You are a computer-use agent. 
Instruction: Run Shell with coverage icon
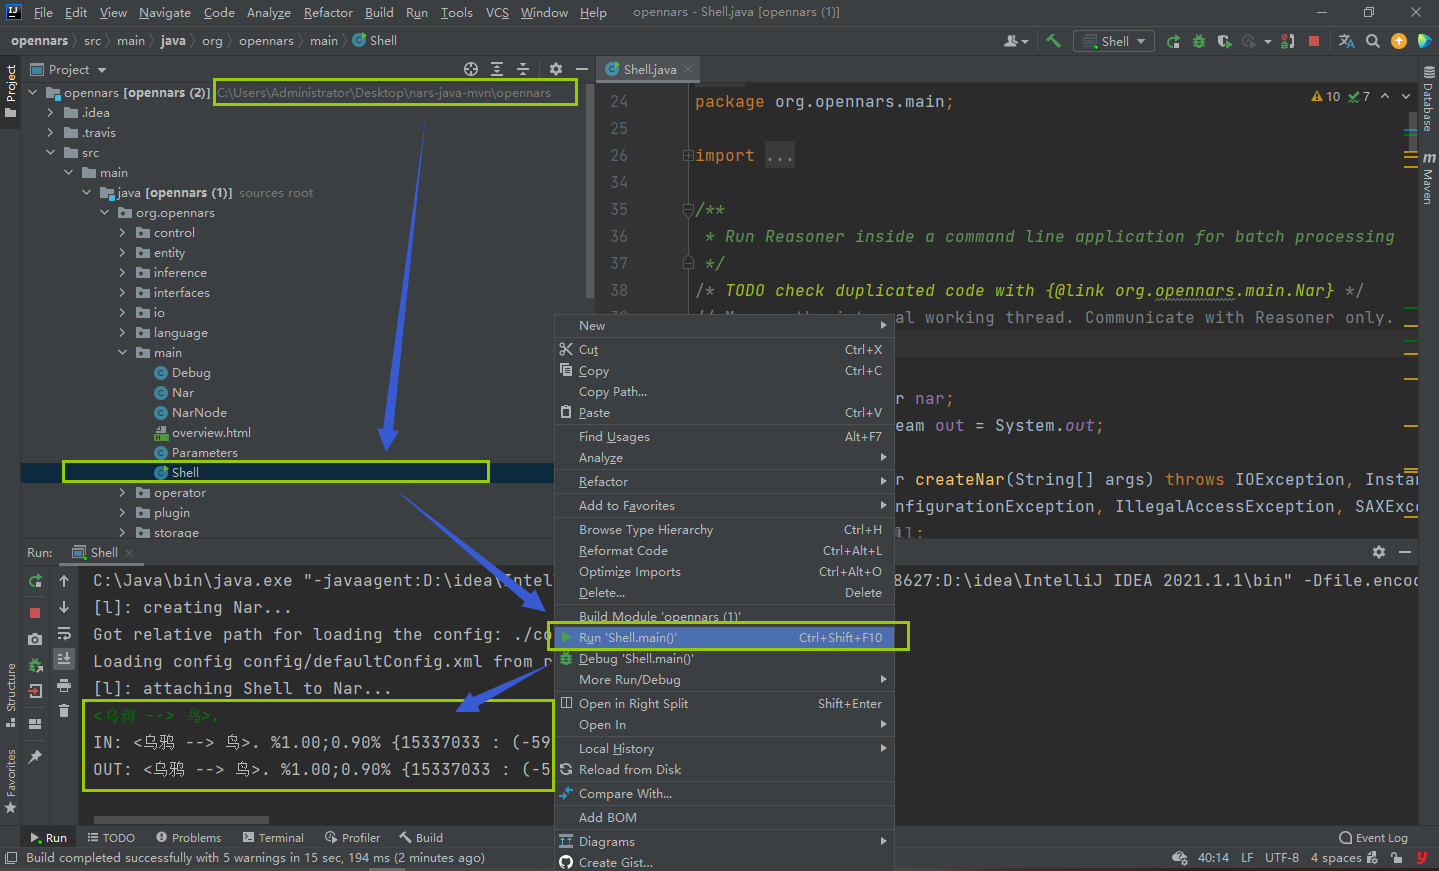click(x=1224, y=41)
